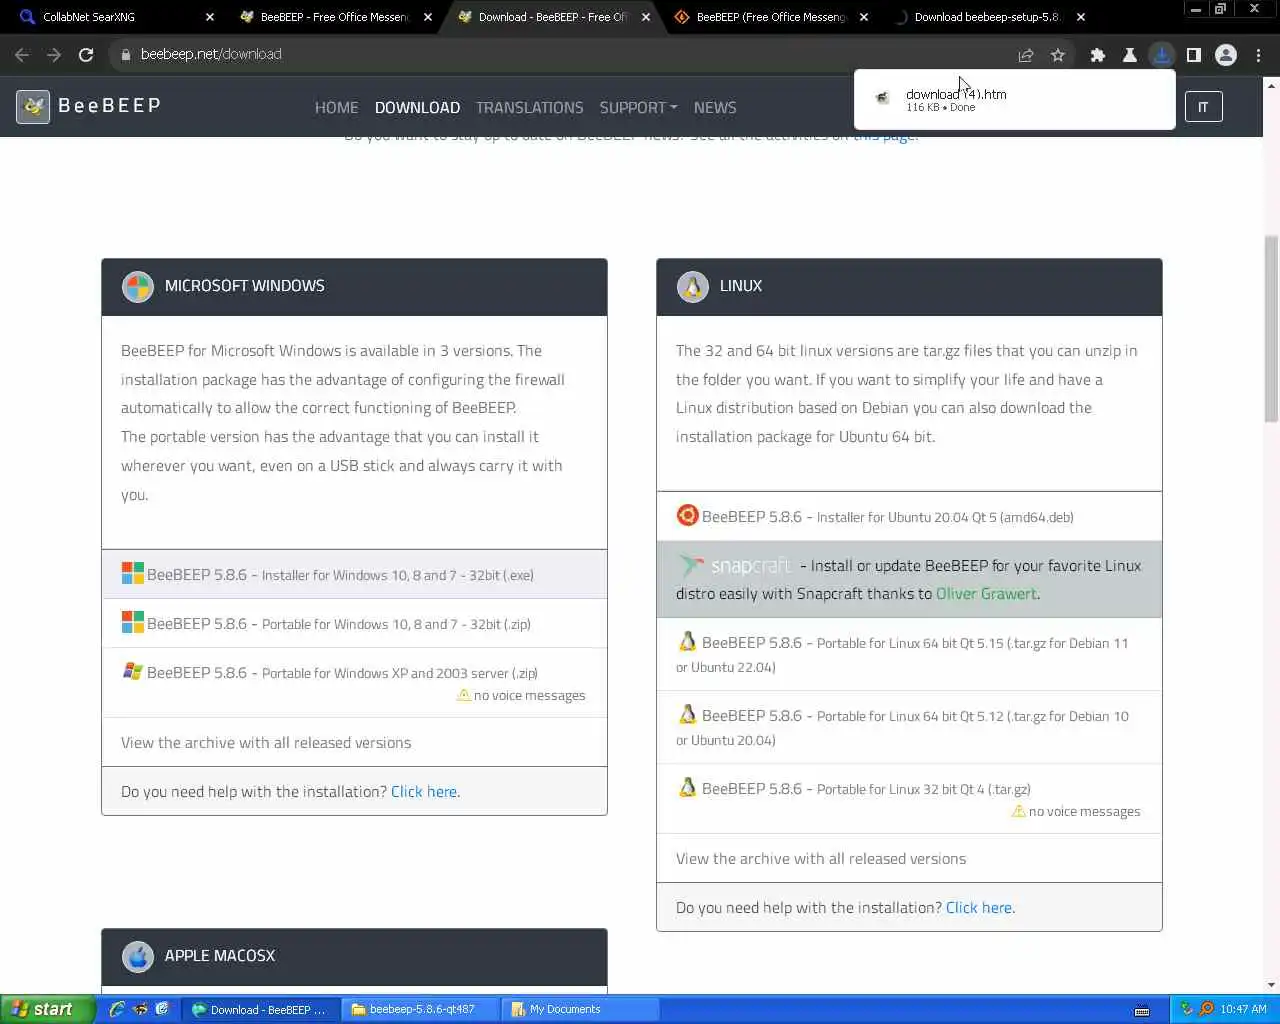Open the Oliver Grawert link
This screenshot has width=1280, height=1024.
tap(986, 594)
